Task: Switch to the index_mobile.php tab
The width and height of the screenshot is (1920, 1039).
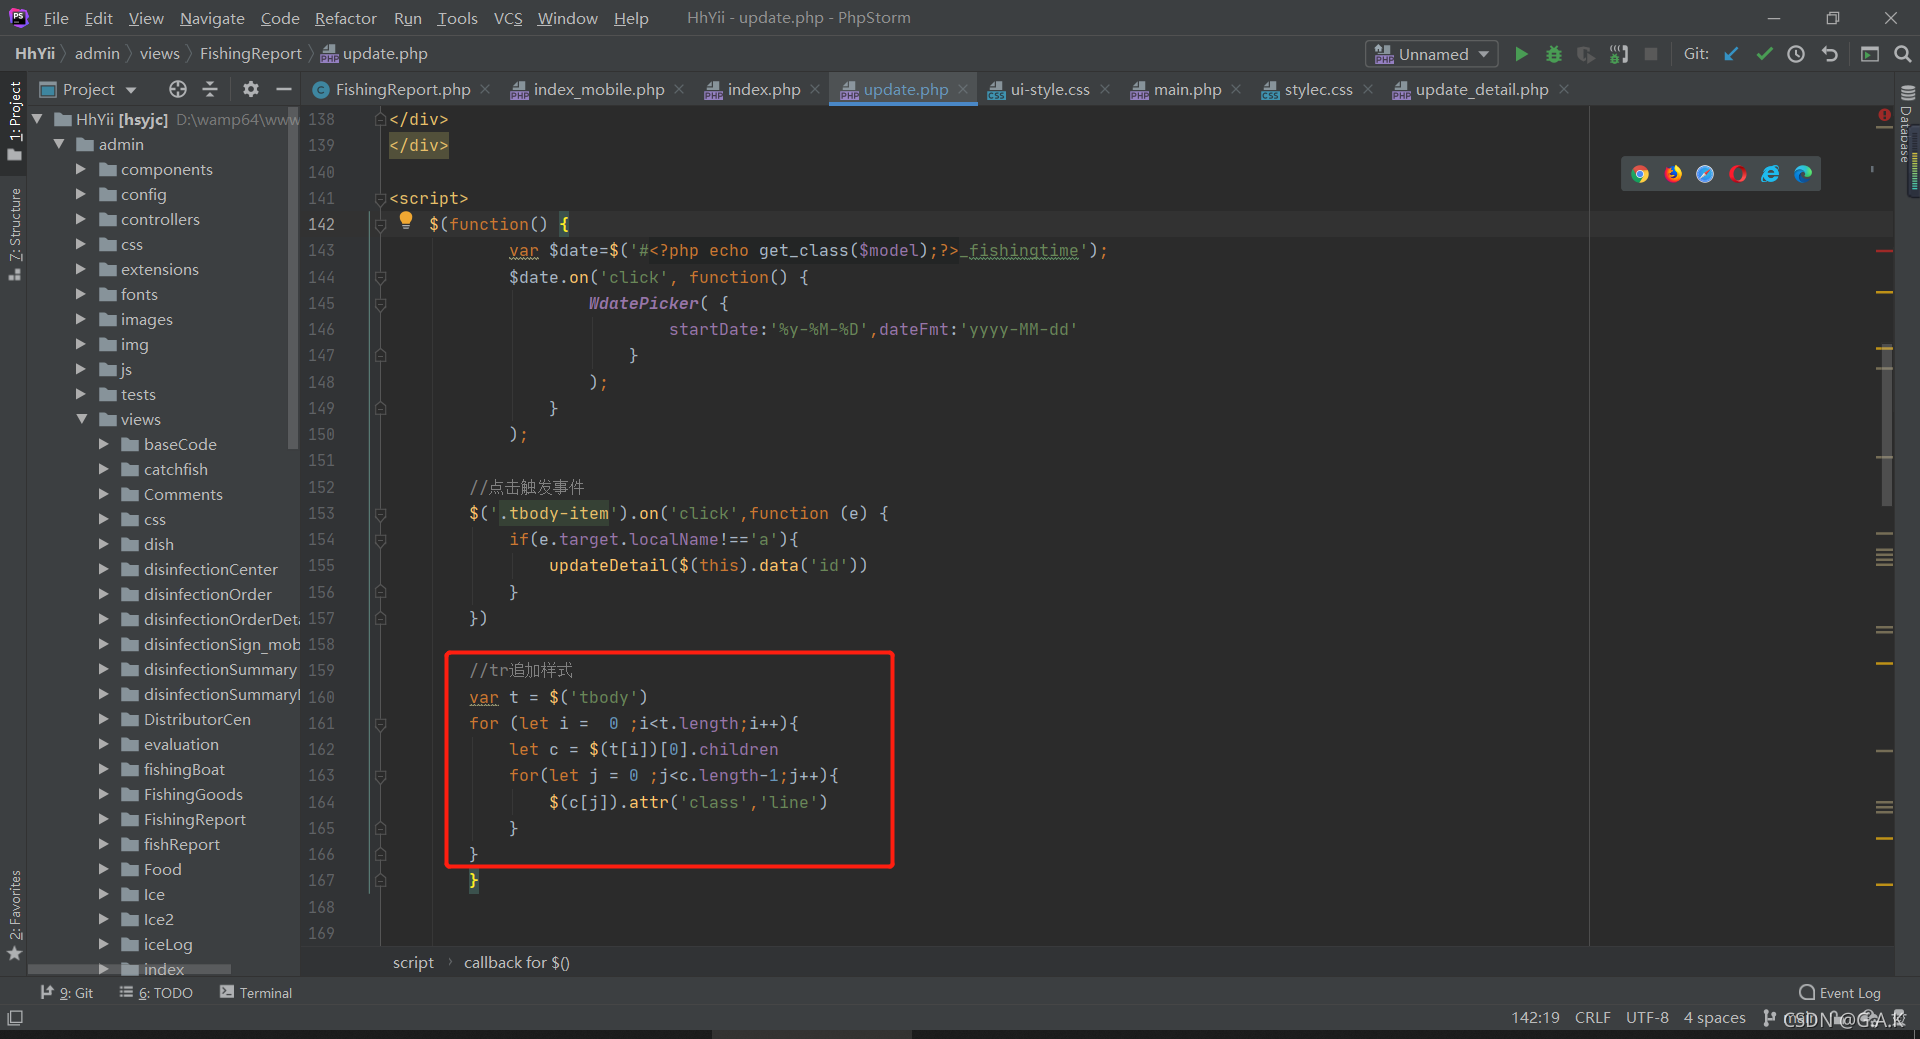Action: click(x=598, y=89)
